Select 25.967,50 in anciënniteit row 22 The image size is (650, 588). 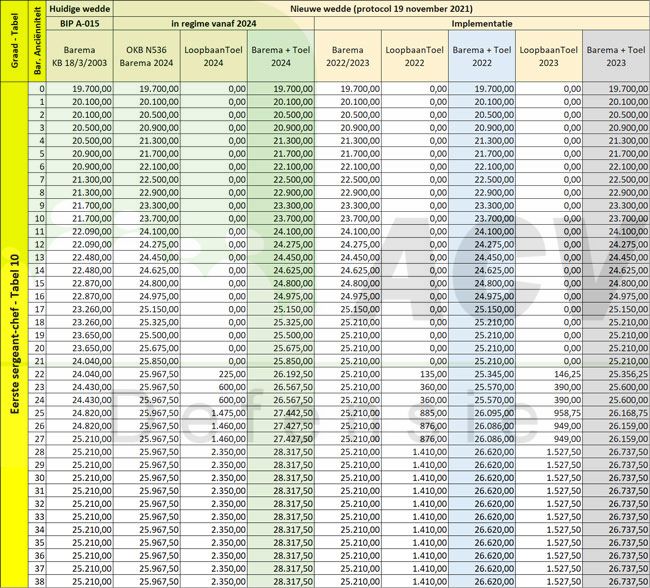click(147, 374)
